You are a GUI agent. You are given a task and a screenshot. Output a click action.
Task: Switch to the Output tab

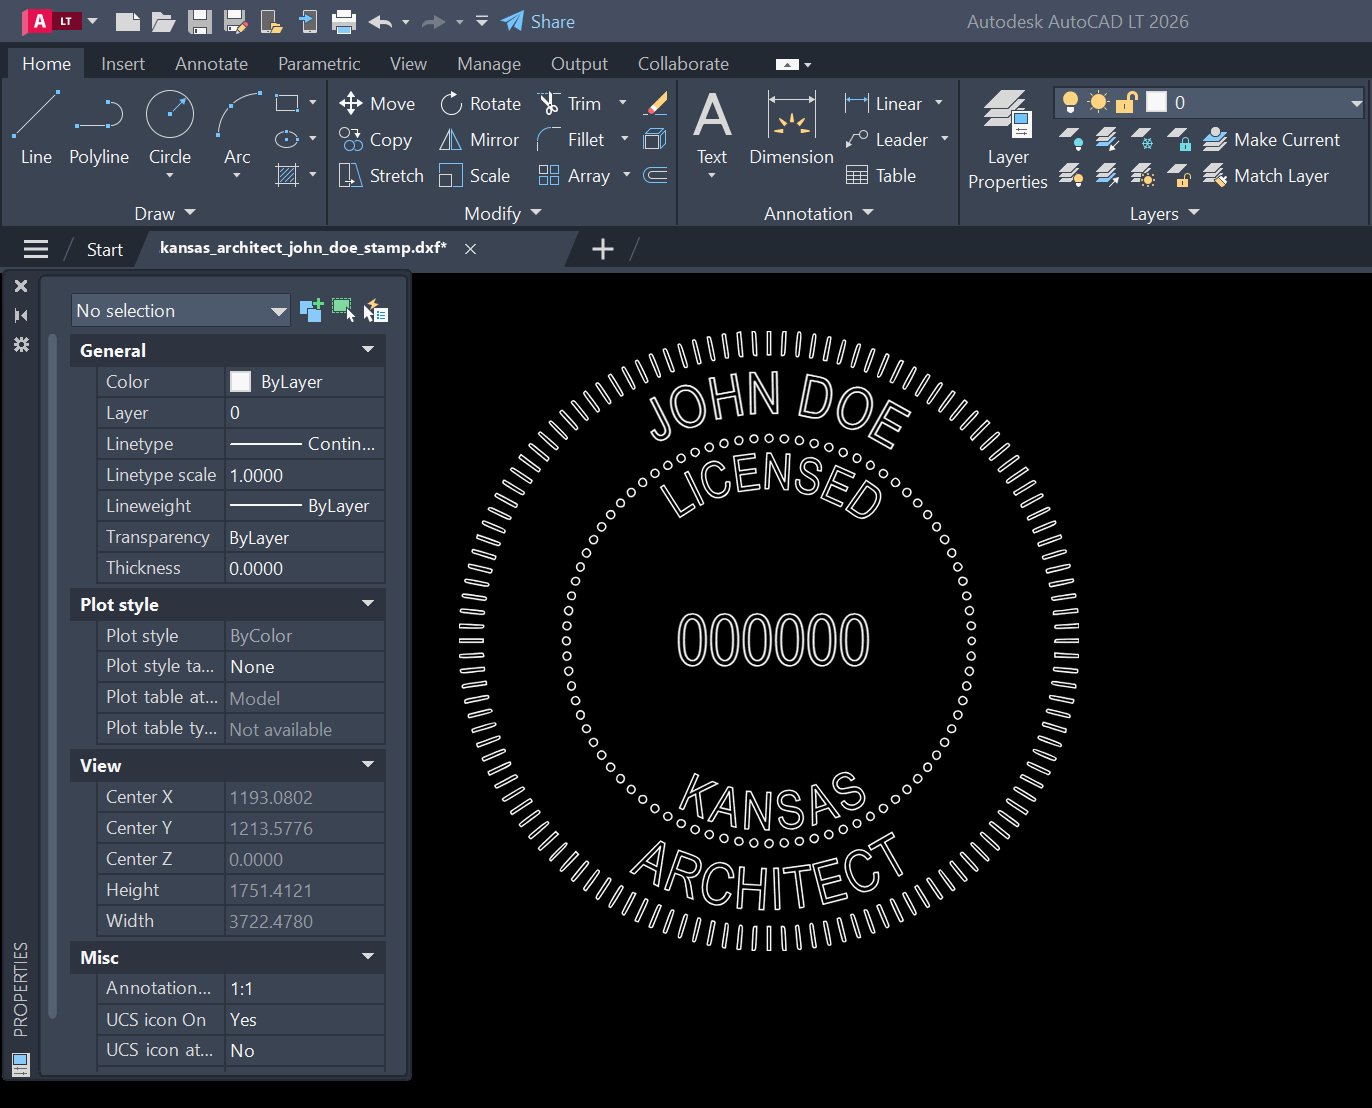579,63
